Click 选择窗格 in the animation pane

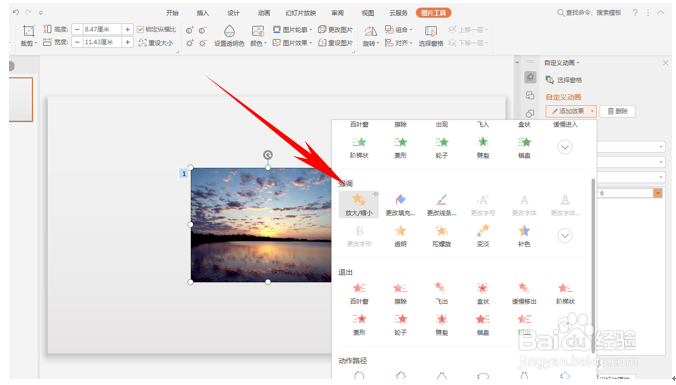pos(564,80)
